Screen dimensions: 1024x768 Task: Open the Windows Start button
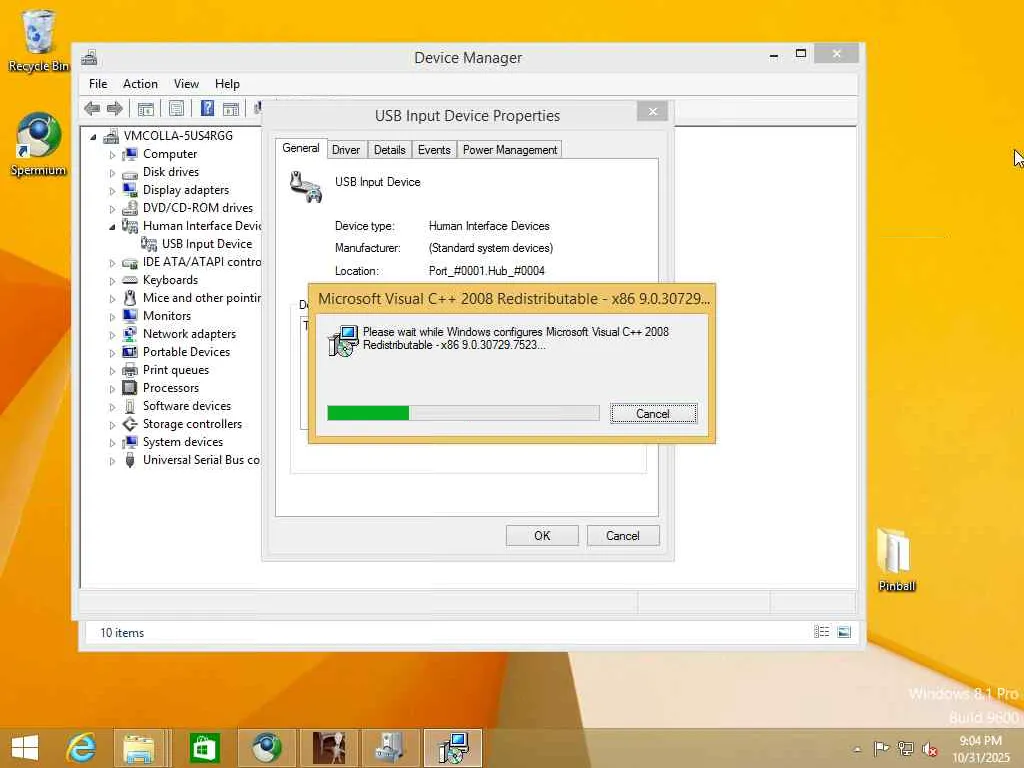25,748
